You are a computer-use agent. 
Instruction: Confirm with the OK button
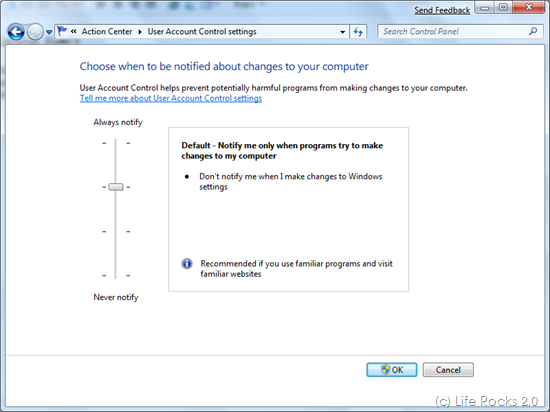tap(392, 370)
